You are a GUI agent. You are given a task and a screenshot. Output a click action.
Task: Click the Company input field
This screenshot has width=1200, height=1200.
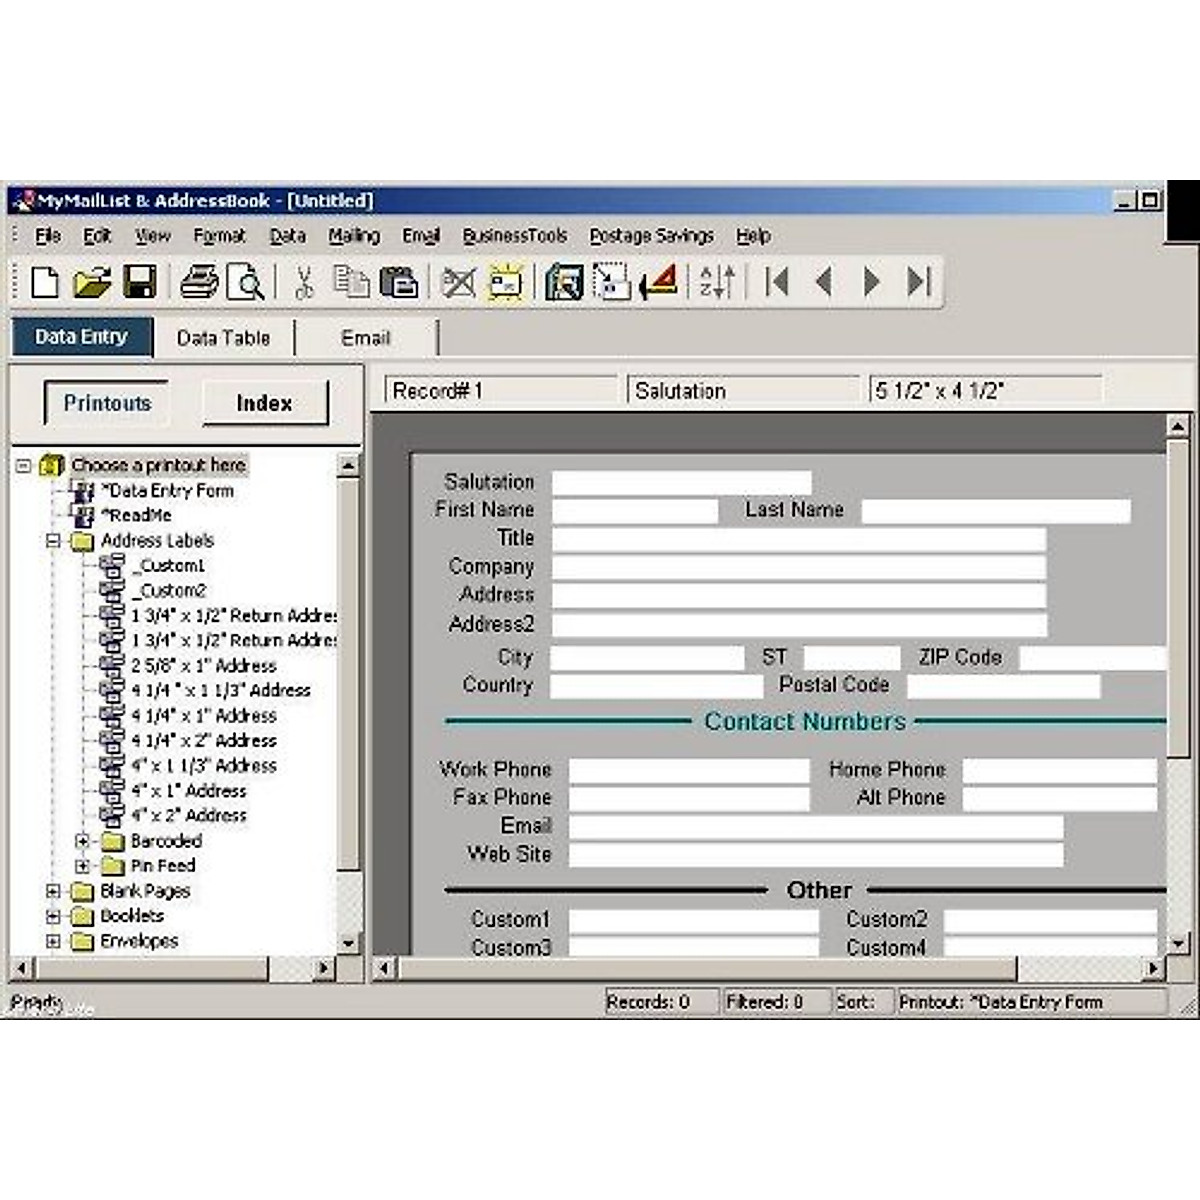pyautogui.click(x=798, y=567)
